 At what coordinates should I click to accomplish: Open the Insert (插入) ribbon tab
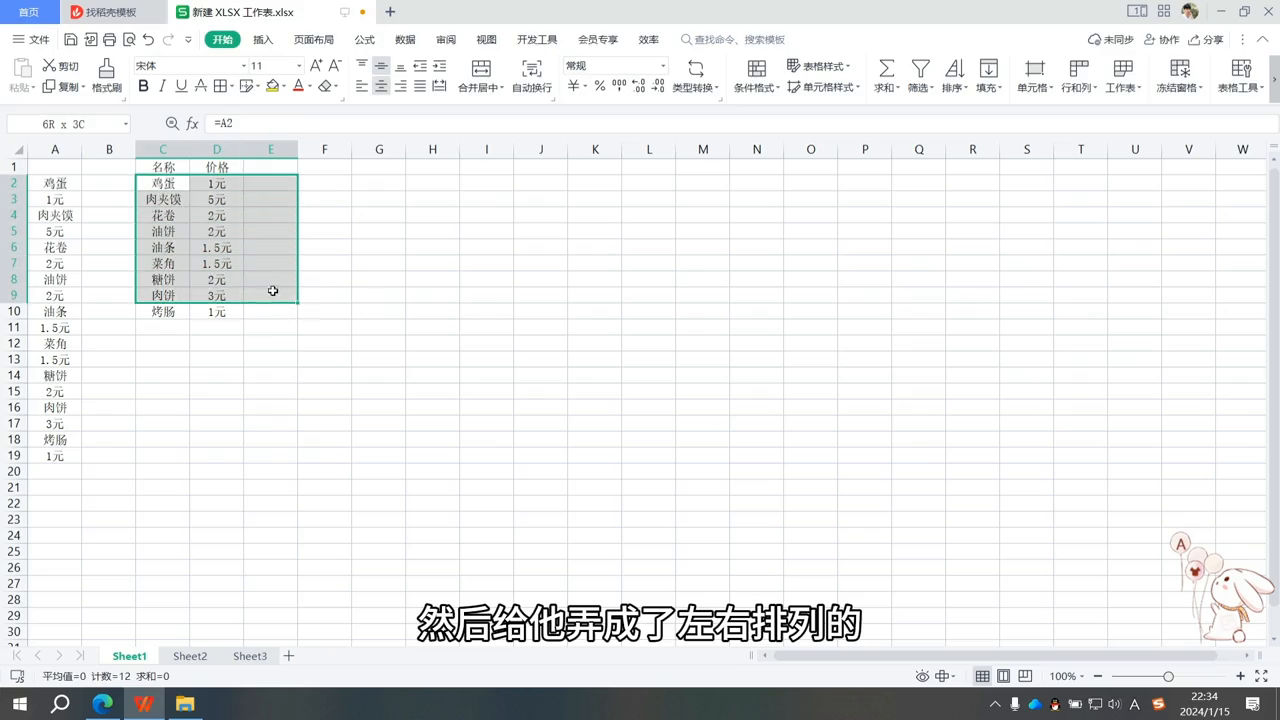coord(263,40)
